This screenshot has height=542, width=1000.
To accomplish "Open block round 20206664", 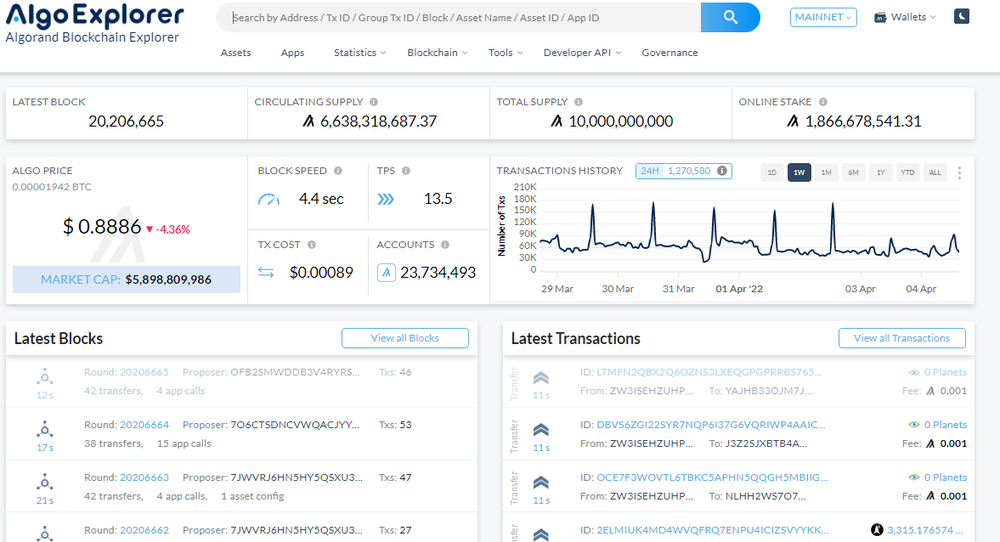I will pos(144,425).
